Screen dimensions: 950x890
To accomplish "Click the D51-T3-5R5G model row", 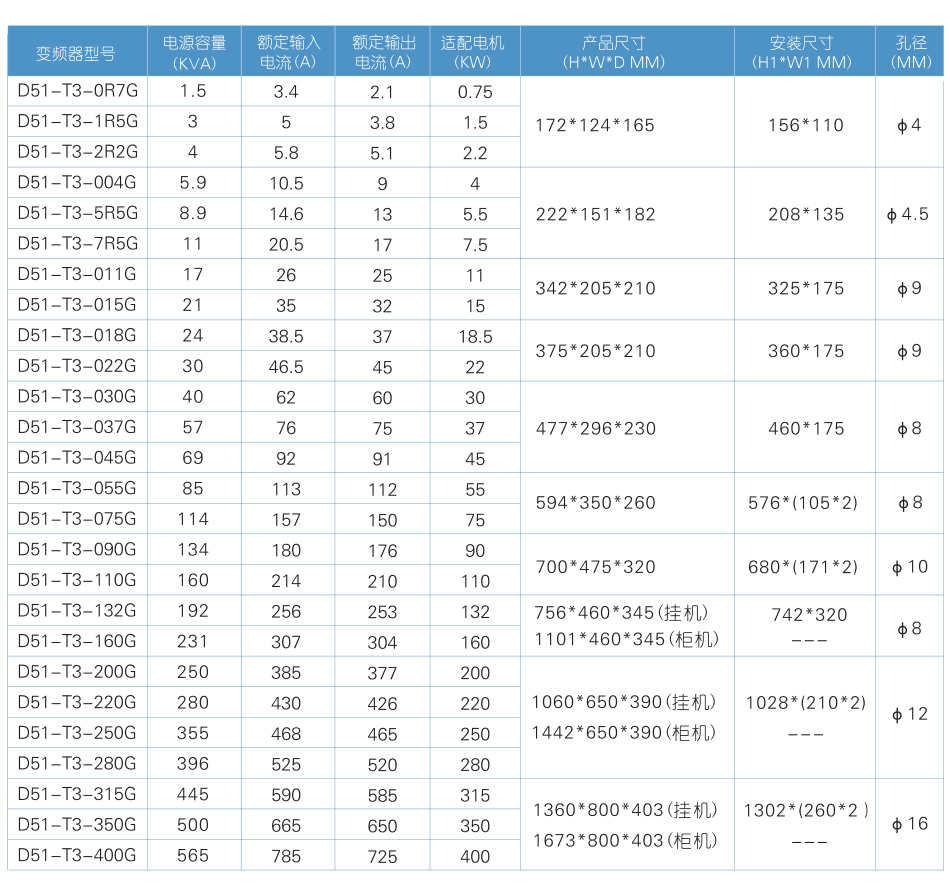I will click(77, 213).
